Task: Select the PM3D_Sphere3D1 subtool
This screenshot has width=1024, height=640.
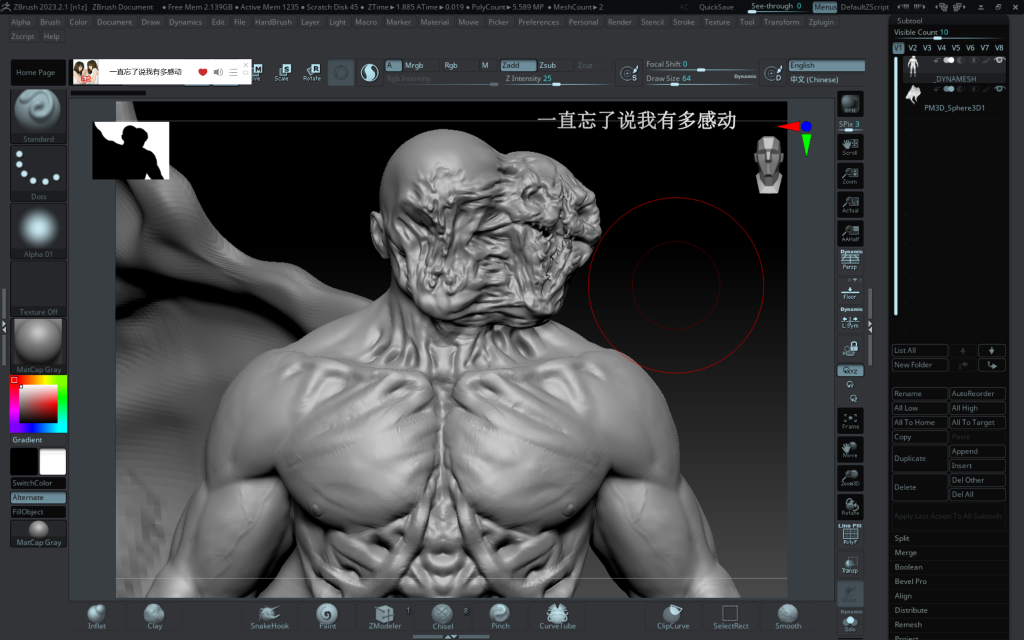Action: click(x=954, y=106)
